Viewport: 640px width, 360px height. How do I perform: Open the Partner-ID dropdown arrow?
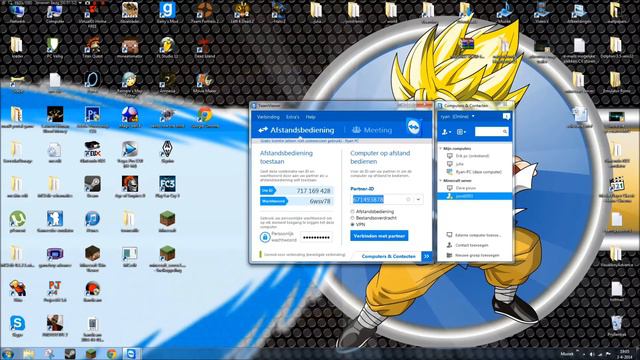coord(418,199)
